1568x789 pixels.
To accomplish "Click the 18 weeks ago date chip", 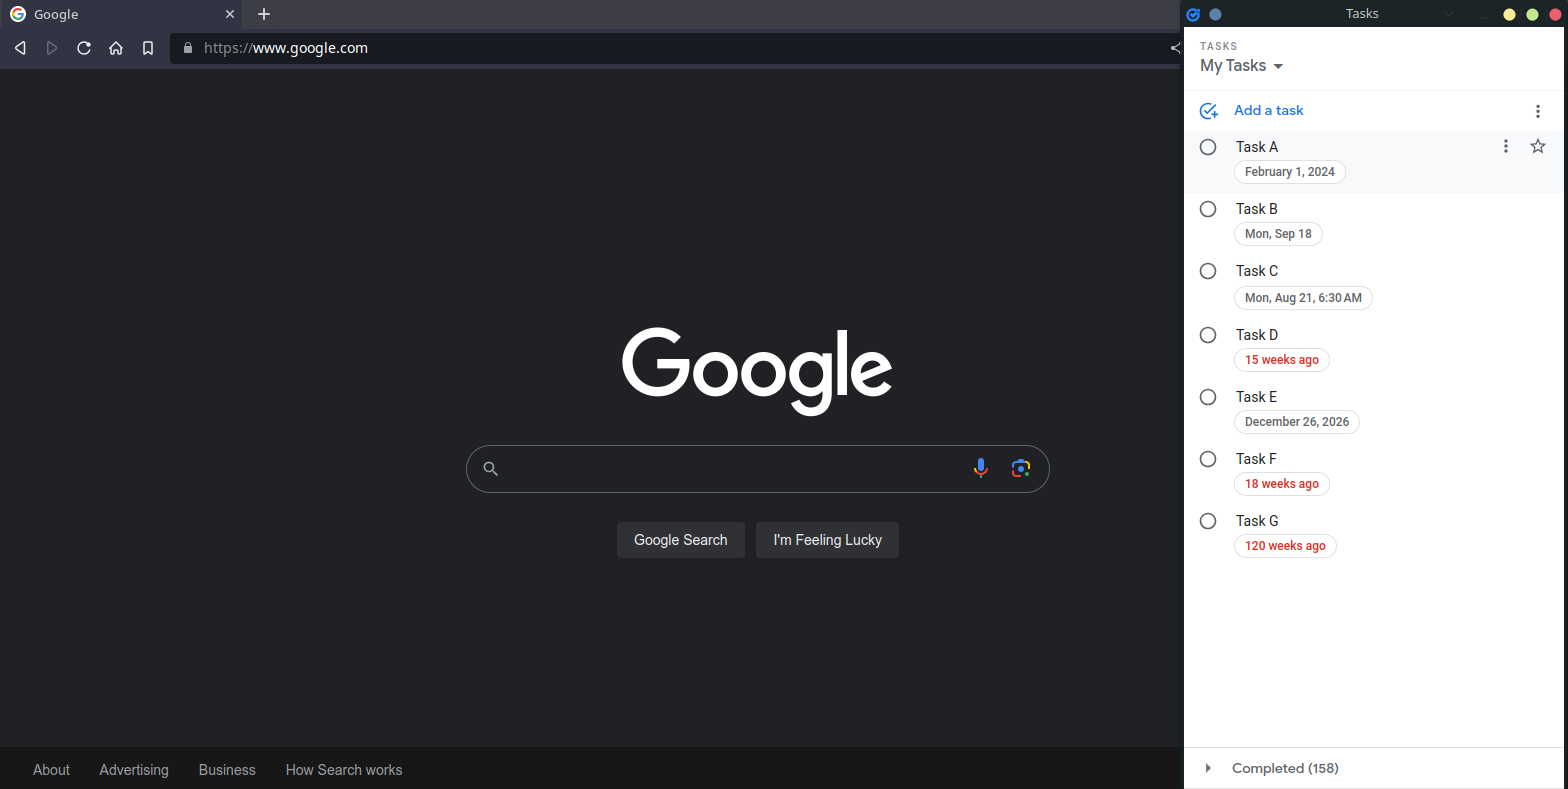I will 1282,484.
